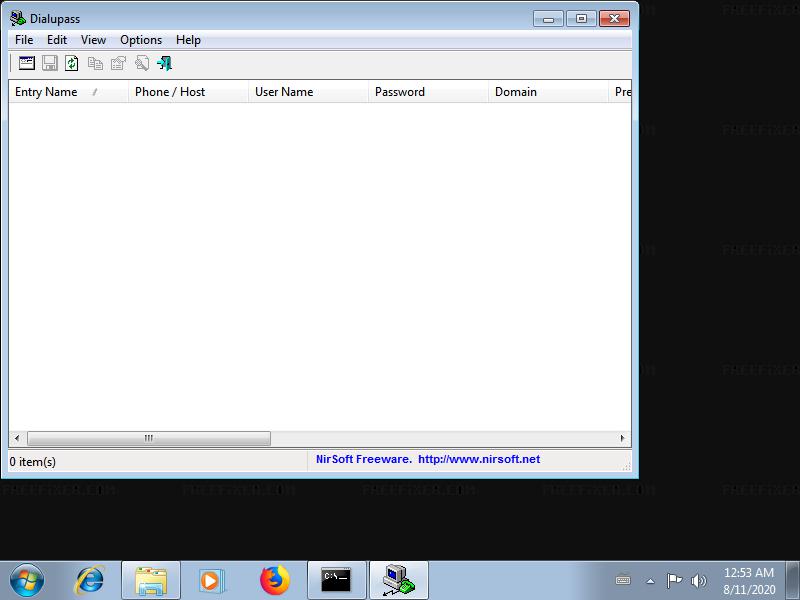Viewport: 800px width, 600px height.
Task: Open the Windows Start button
Action: point(27,580)
